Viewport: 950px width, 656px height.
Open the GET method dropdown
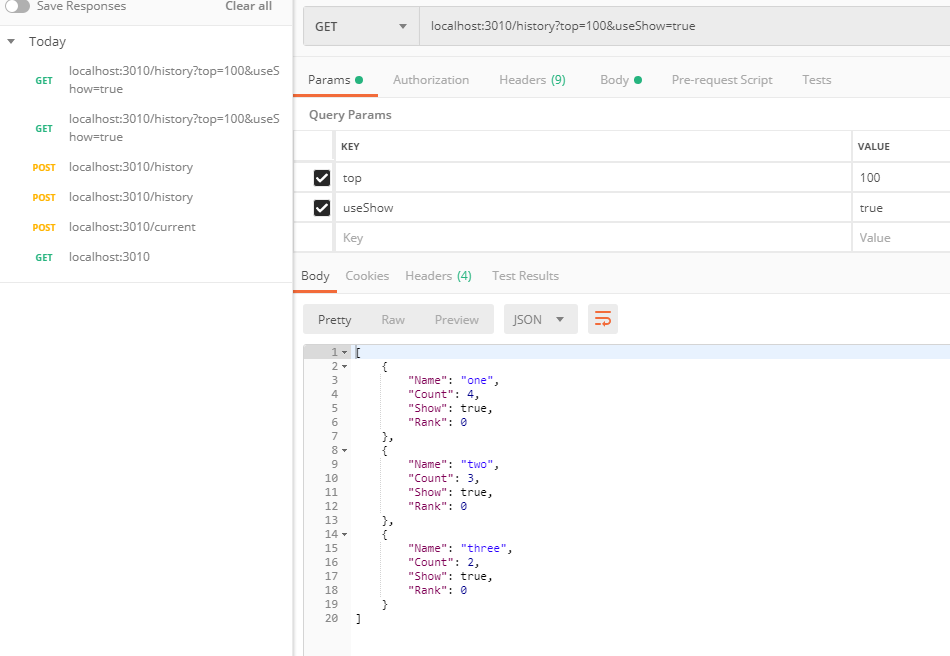point(361,27)
